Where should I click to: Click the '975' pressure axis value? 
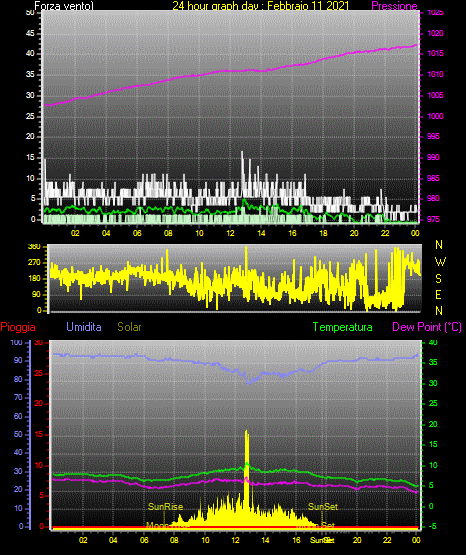pyautogui.click(x=433, y=219)
